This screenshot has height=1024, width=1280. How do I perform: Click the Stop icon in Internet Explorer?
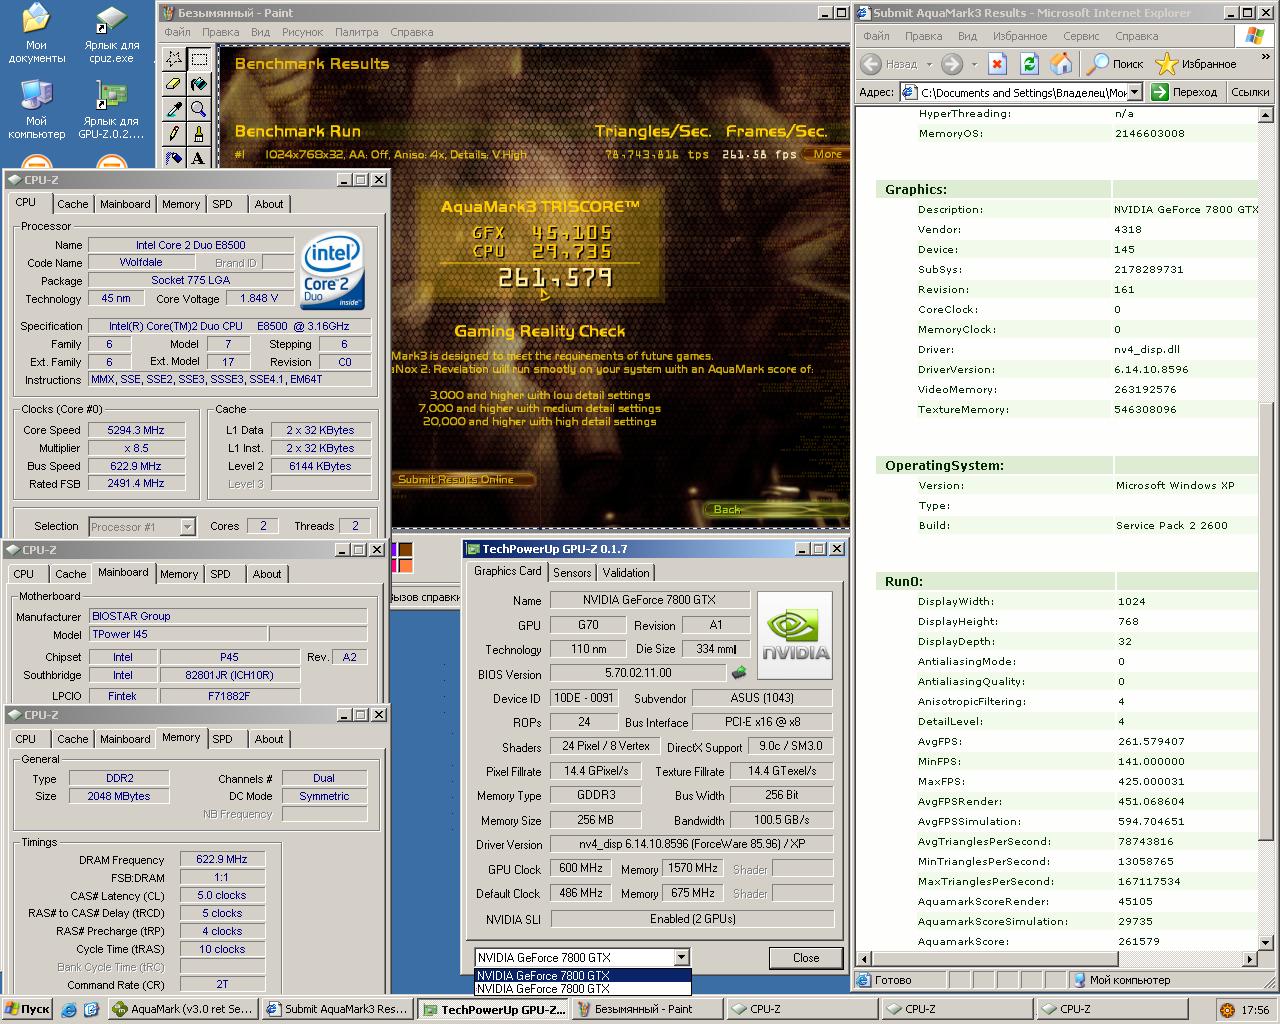[x=997, y=64]
